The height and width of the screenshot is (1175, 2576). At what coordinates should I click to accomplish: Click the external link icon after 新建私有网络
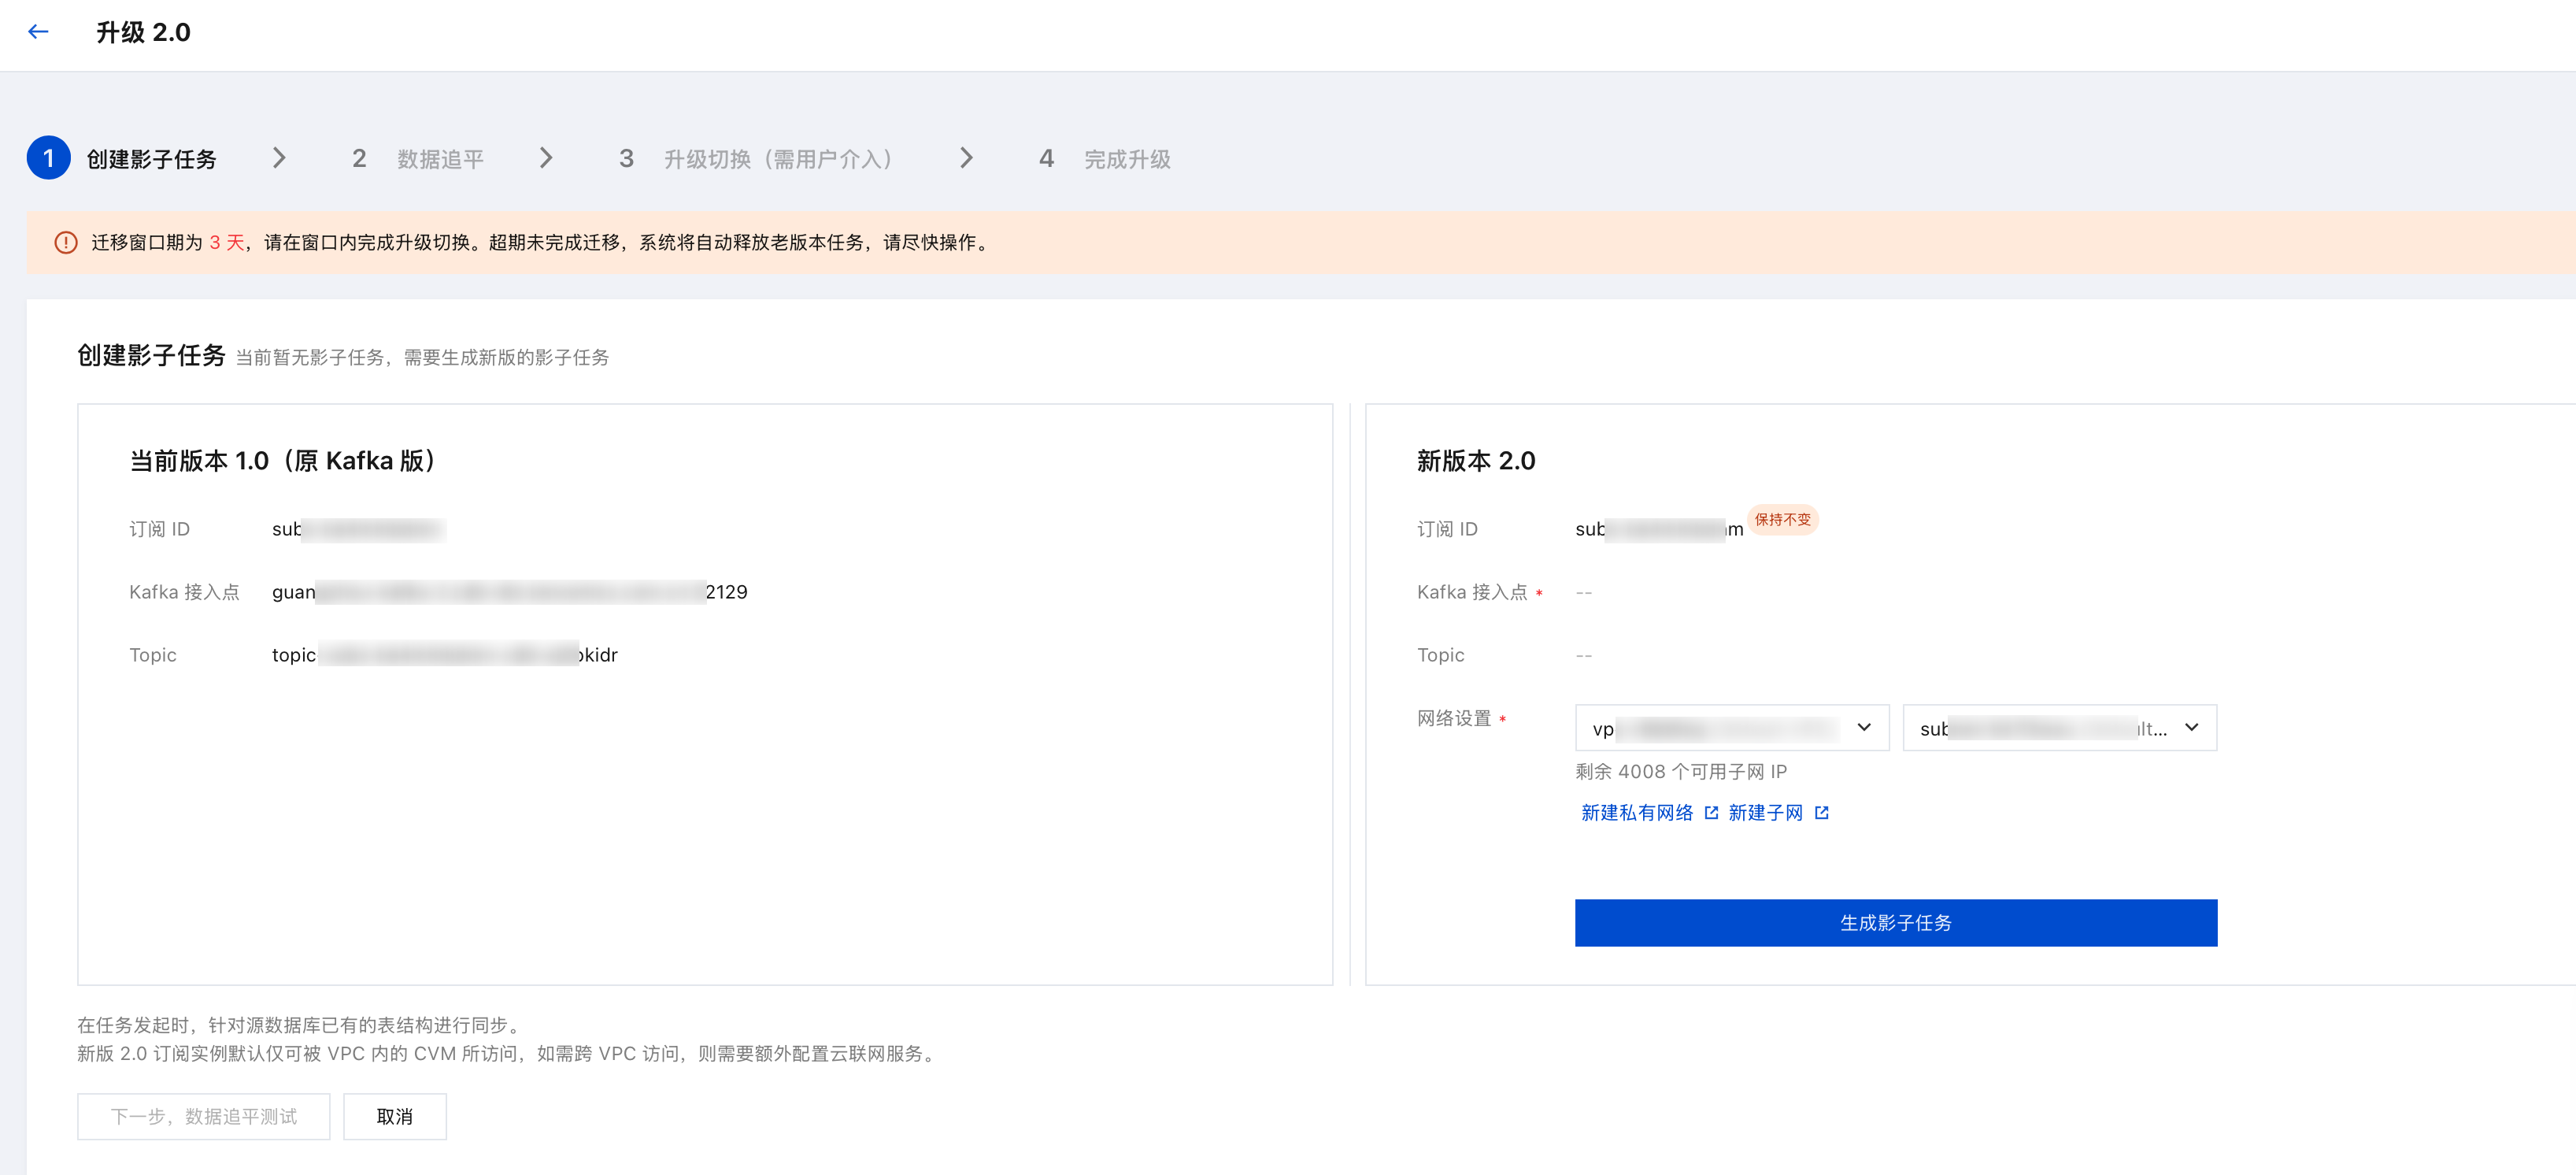point(1711,813)
